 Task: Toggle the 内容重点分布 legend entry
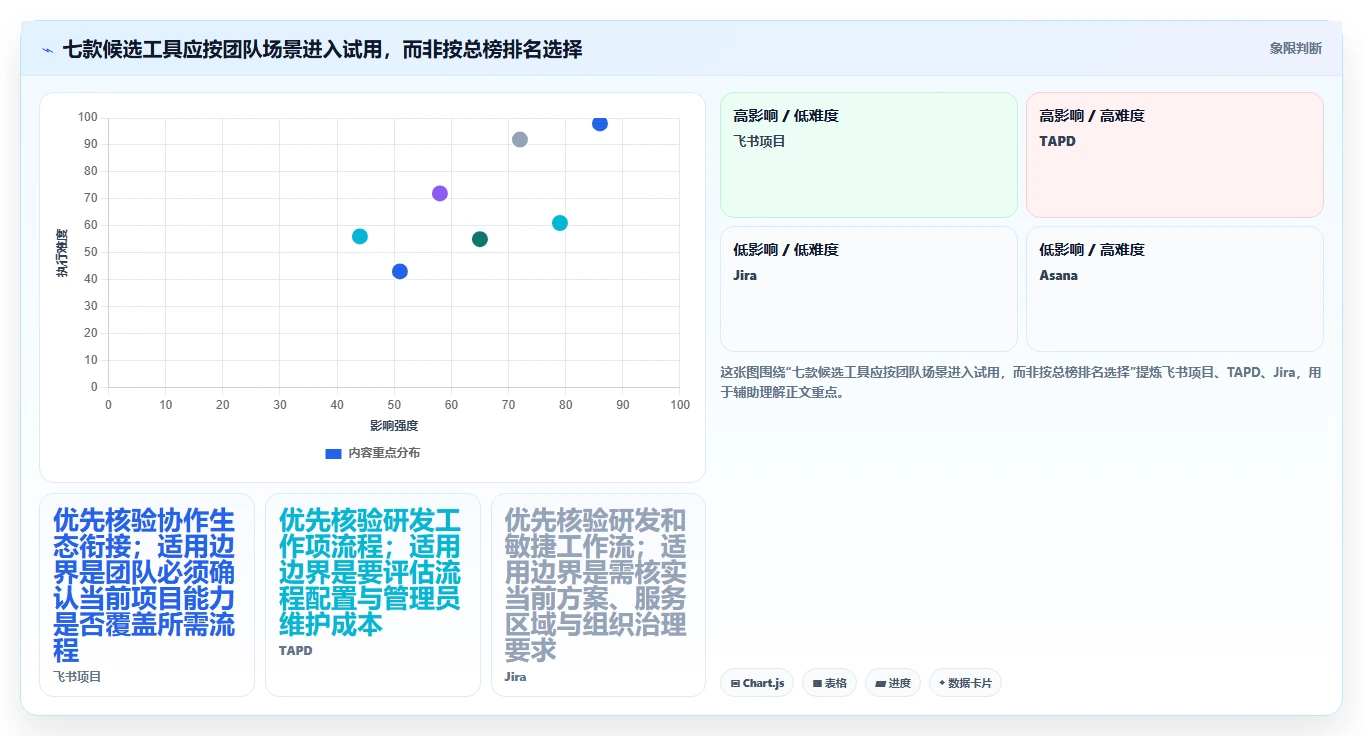(x=373, y=453)
